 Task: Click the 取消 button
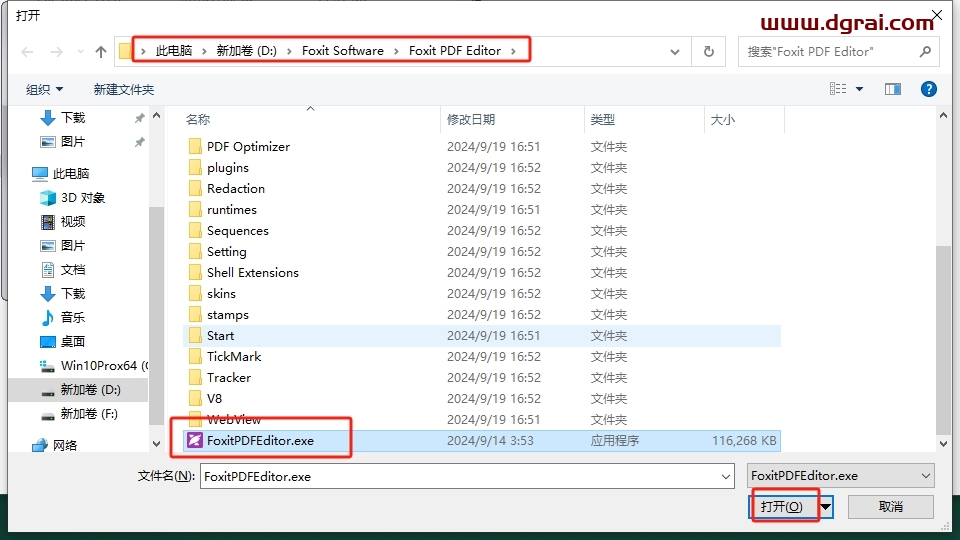click(x=891, y=506)
